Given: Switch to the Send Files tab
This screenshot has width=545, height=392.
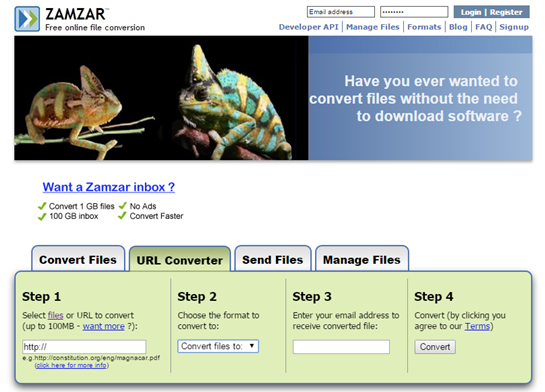Looking at the screenshot, I should (x=273, y=259).
